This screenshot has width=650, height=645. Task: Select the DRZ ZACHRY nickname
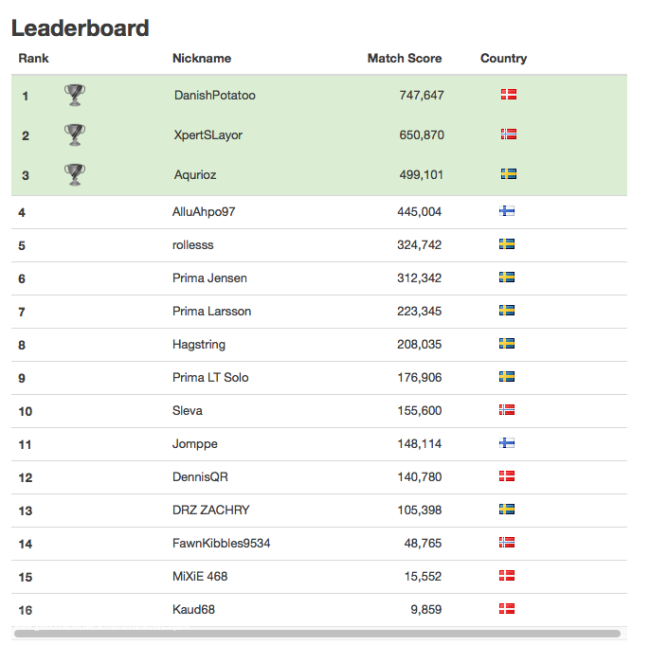(211, 510)
